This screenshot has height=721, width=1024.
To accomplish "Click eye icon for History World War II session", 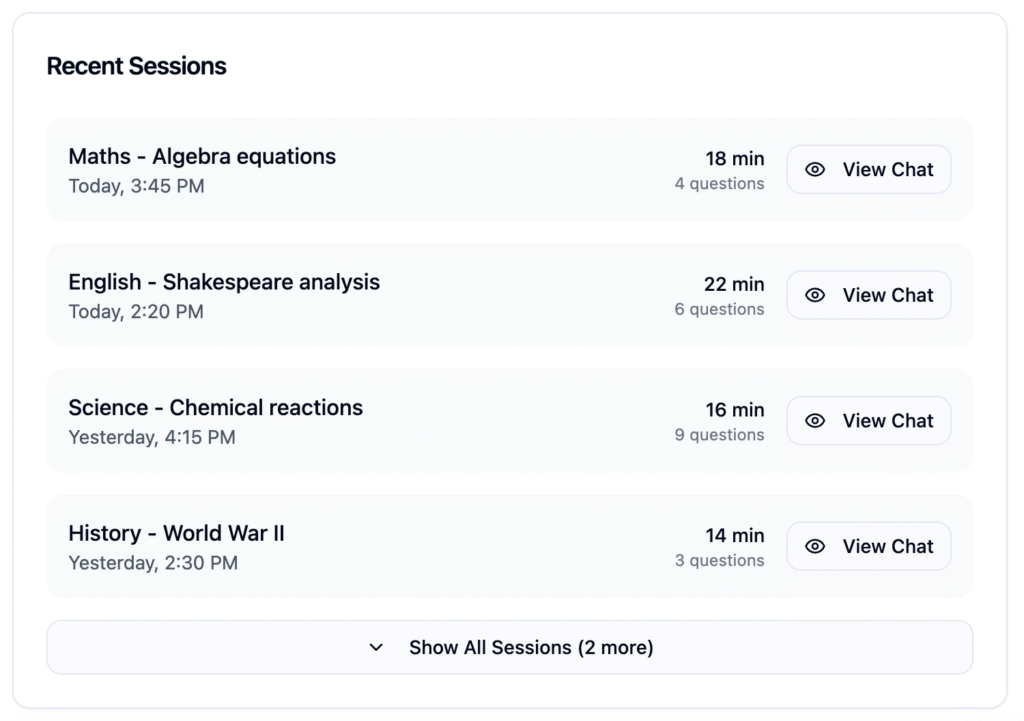I will coord(815,547).
